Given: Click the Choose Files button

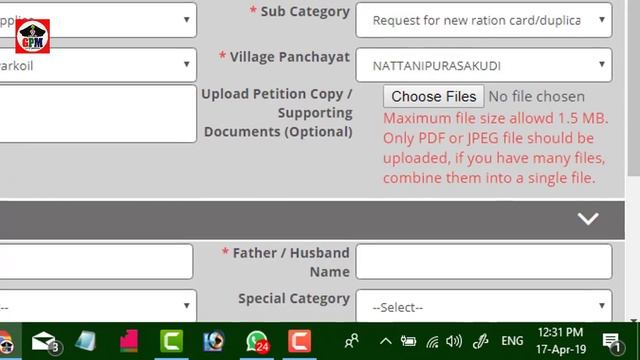Looking at the screenshot, I should pos(433,97).
